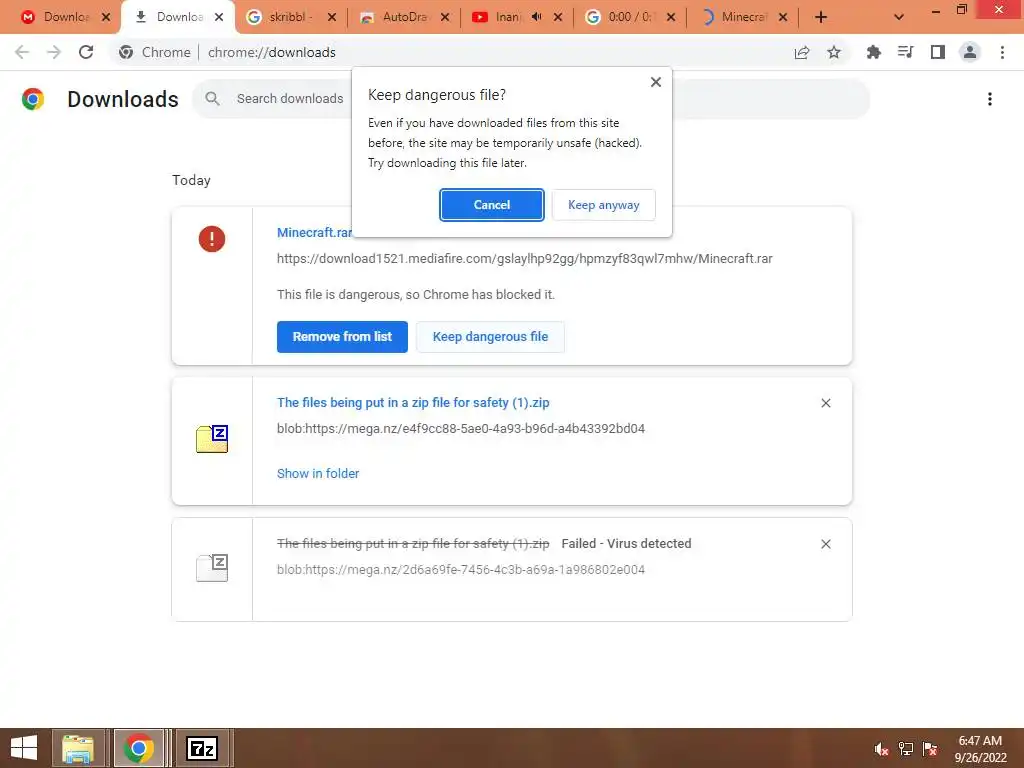Close the skribbl tab
This screenshot has width=1024, height=768.
click(x=332, y=17)
